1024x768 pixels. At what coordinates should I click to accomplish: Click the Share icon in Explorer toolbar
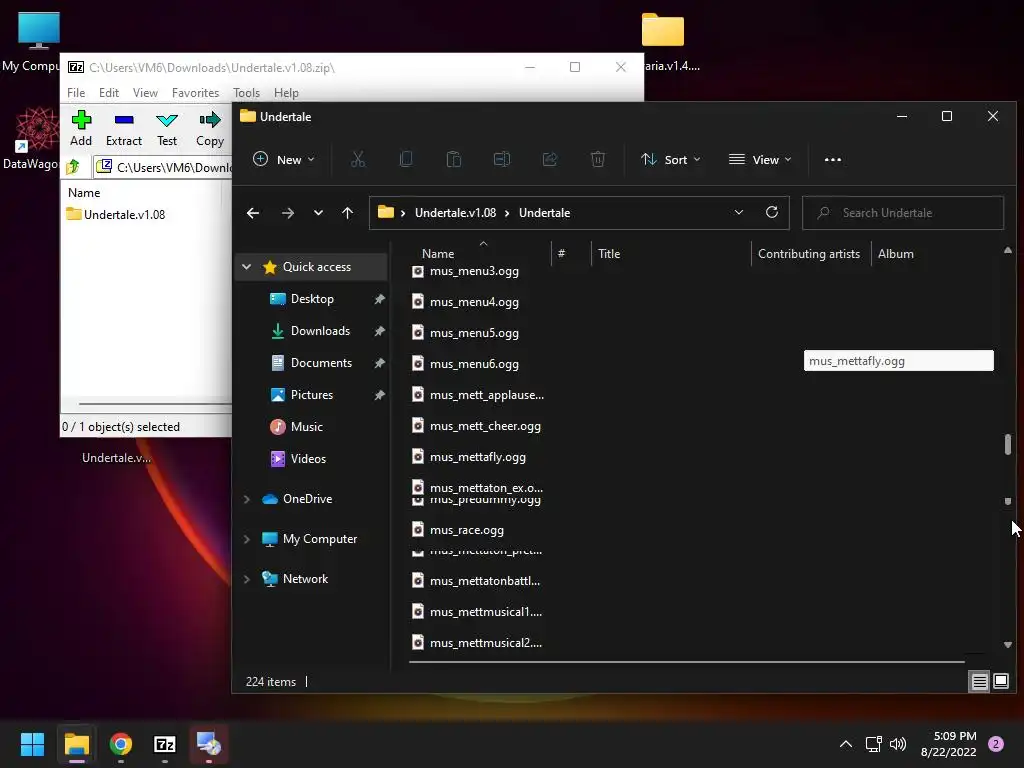pos(550,159)
